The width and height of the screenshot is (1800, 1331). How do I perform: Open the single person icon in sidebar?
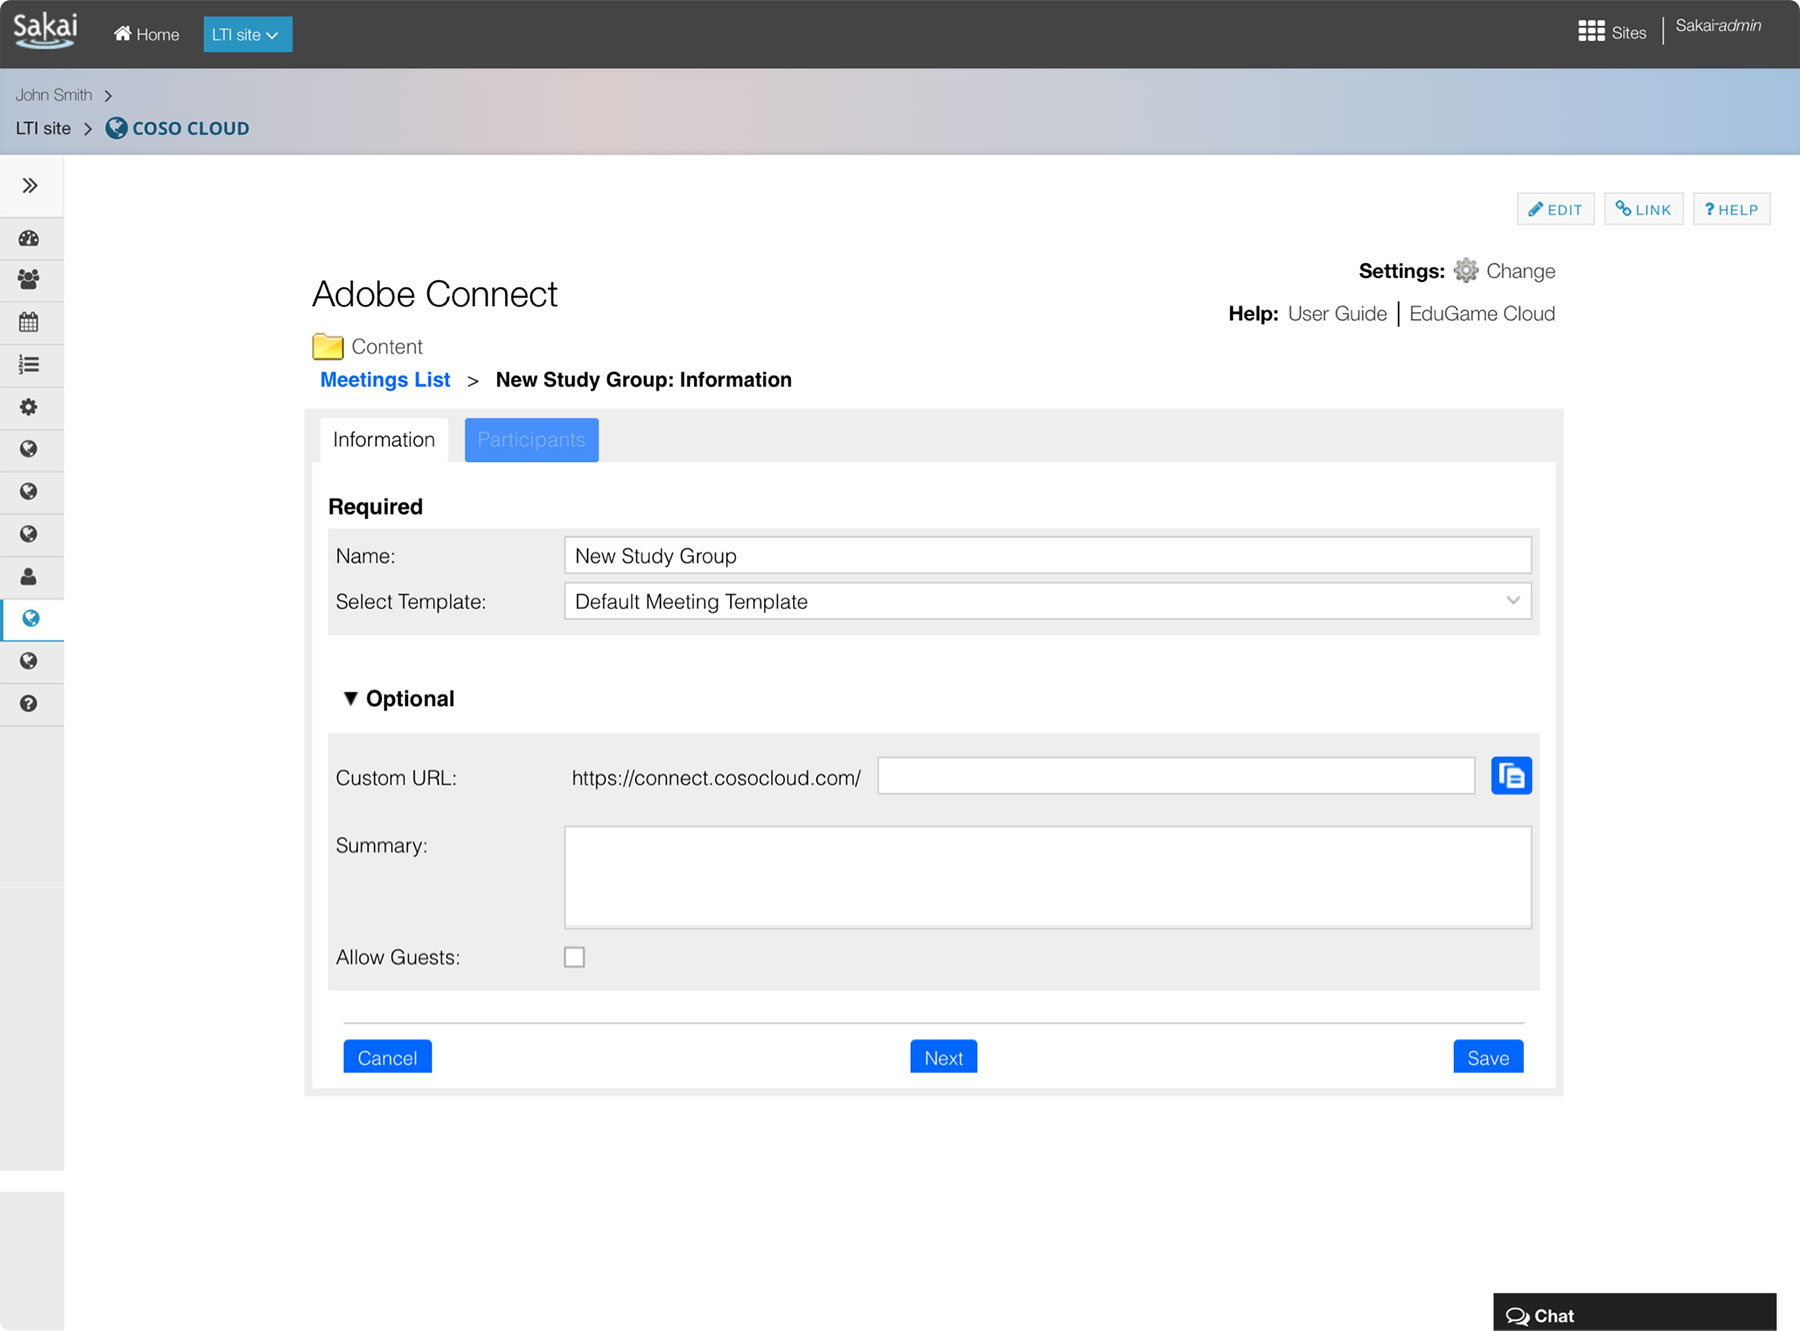29,576
